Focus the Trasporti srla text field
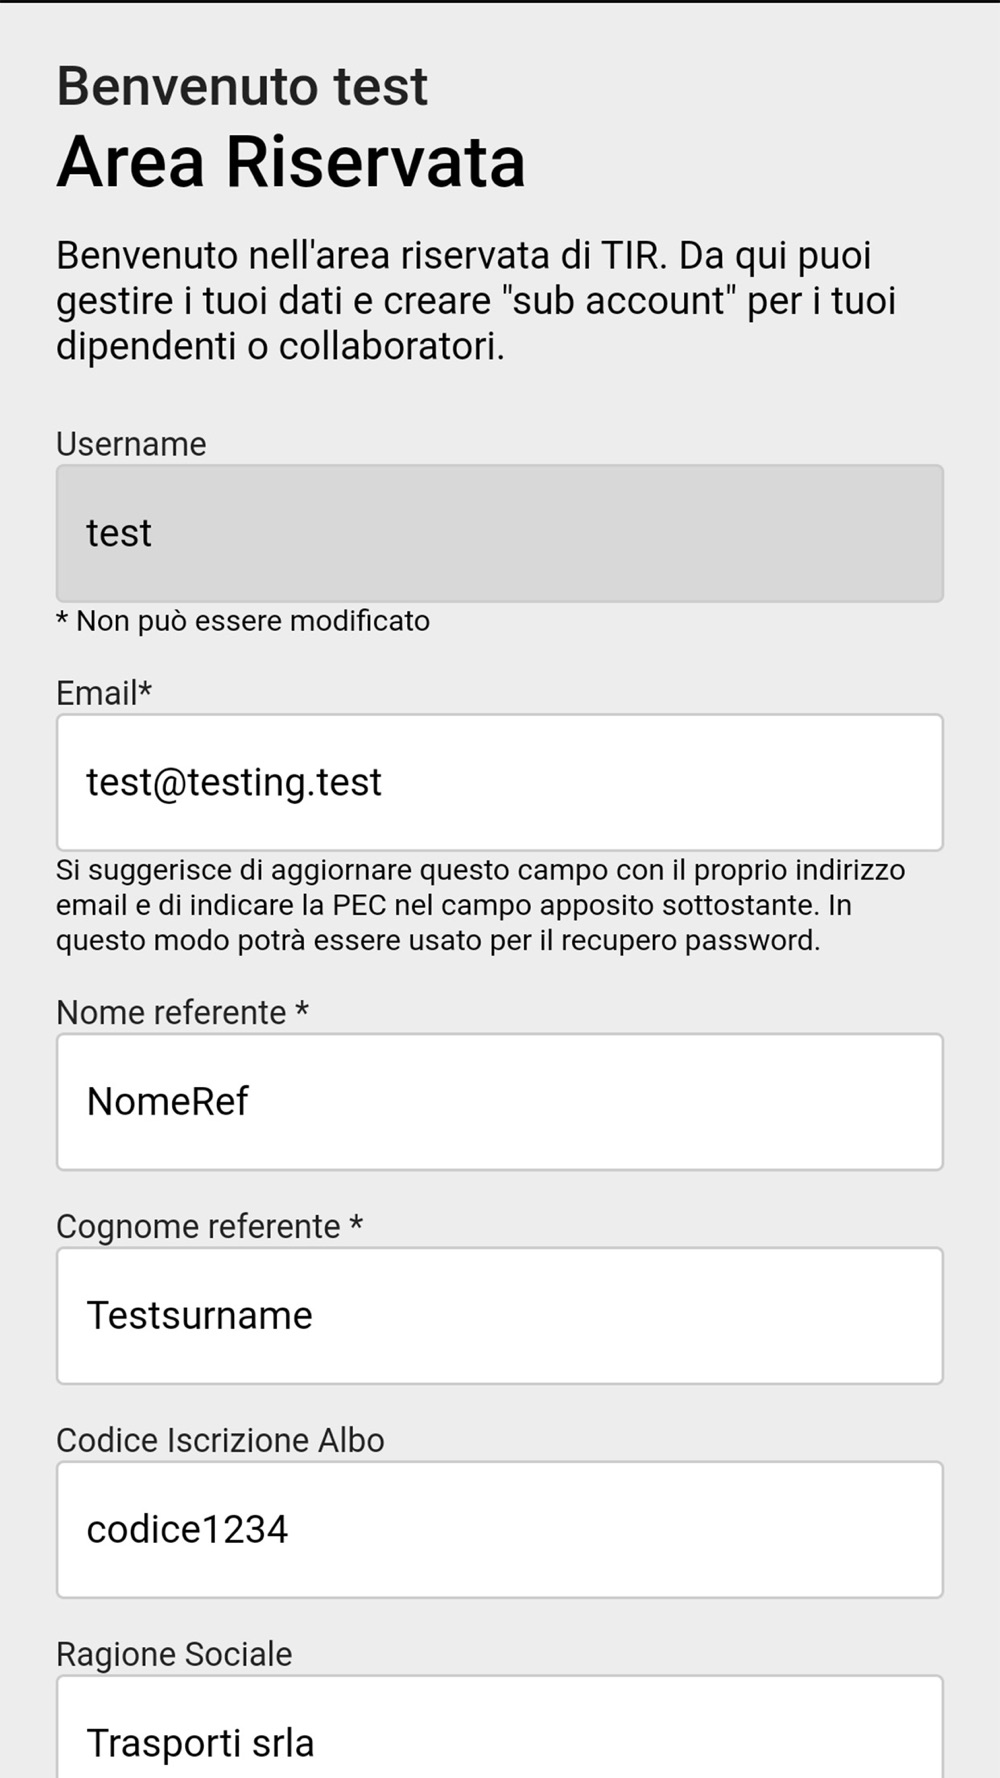Screen dimensions: 1000x1778 click(x=499, y=1727)
